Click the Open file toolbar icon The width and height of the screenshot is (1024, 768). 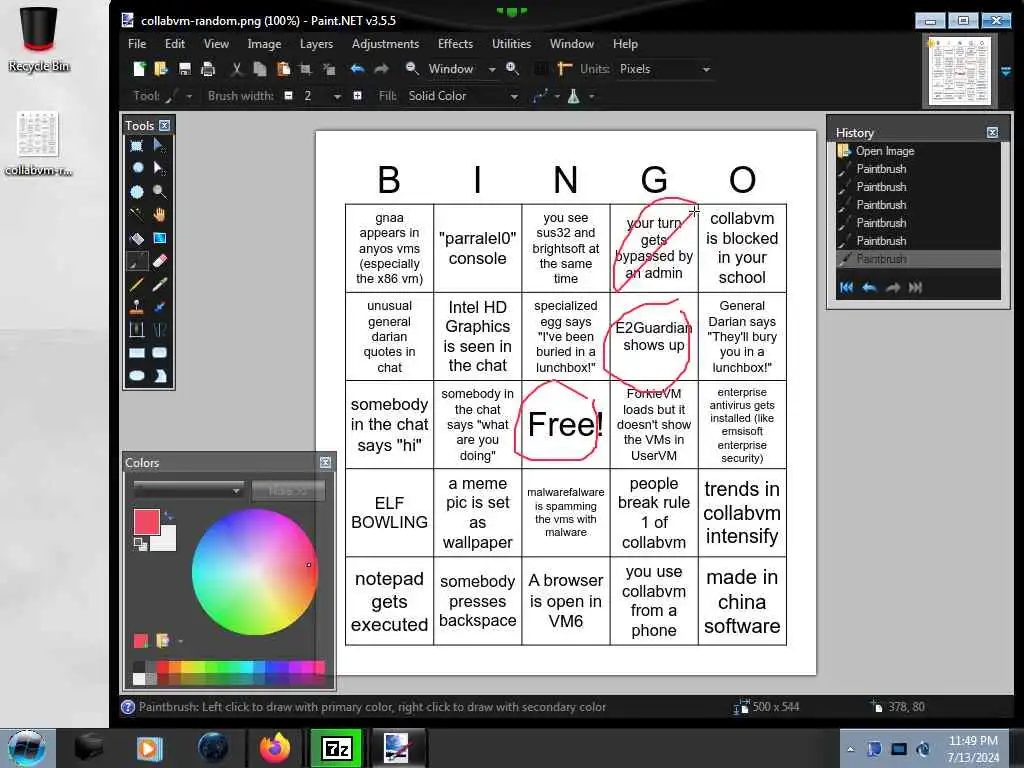pyautogui.click(x=161, y=69)
